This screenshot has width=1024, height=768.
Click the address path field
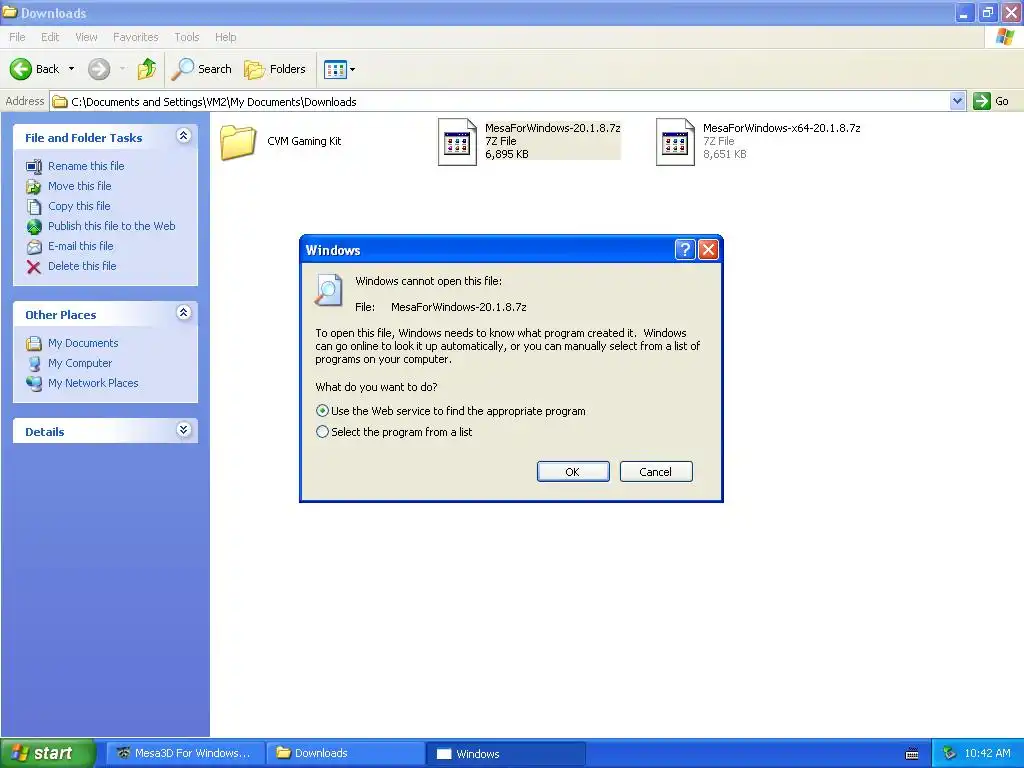(500, 101)
